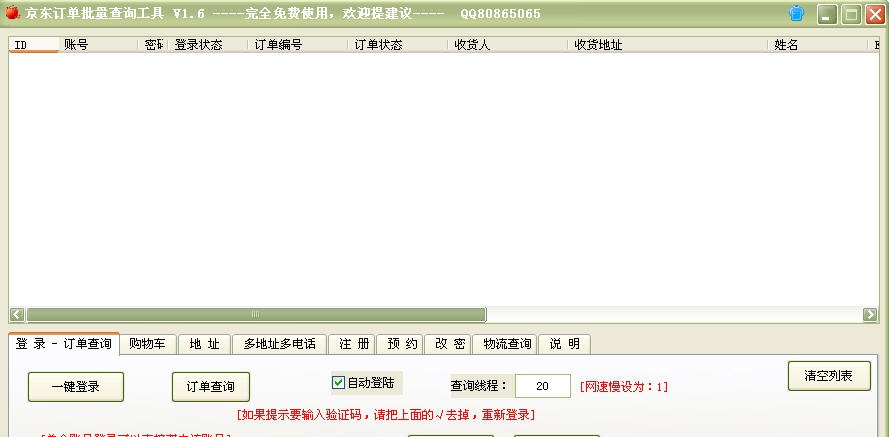Sort by the 订单状态 column header
The height and width of the screenshot is (437, 889).
click(397, 45)
